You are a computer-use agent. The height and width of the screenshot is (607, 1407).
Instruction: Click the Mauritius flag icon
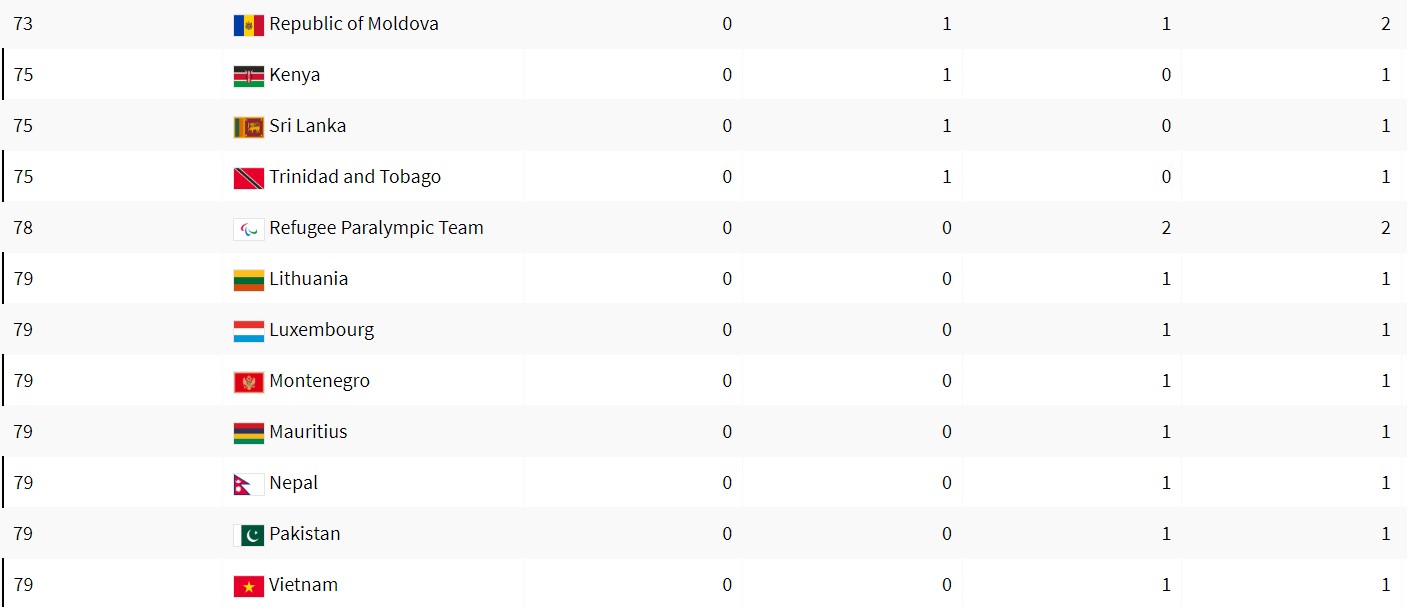[x=248, y=433]
